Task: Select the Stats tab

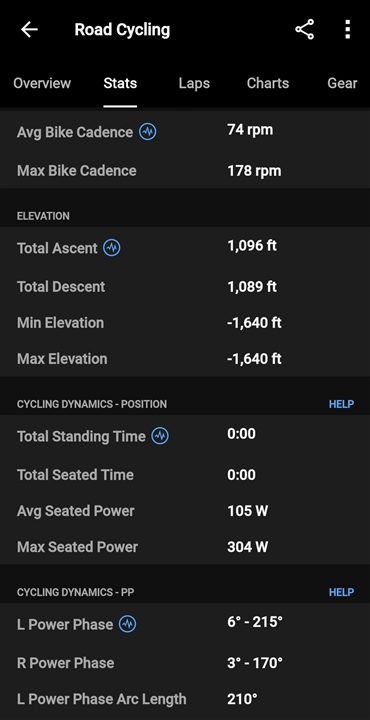Action: tap(120, 83)
